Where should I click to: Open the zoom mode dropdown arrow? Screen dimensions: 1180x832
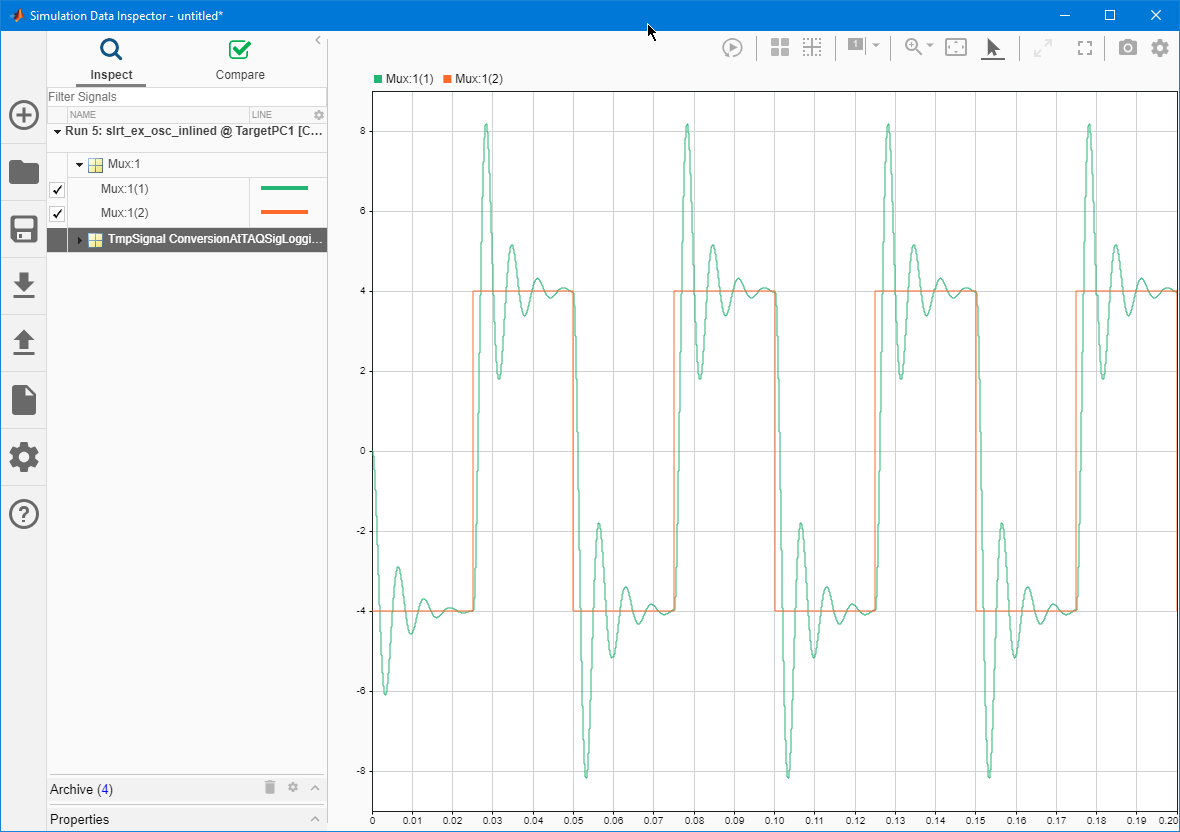tap(928, 47)
